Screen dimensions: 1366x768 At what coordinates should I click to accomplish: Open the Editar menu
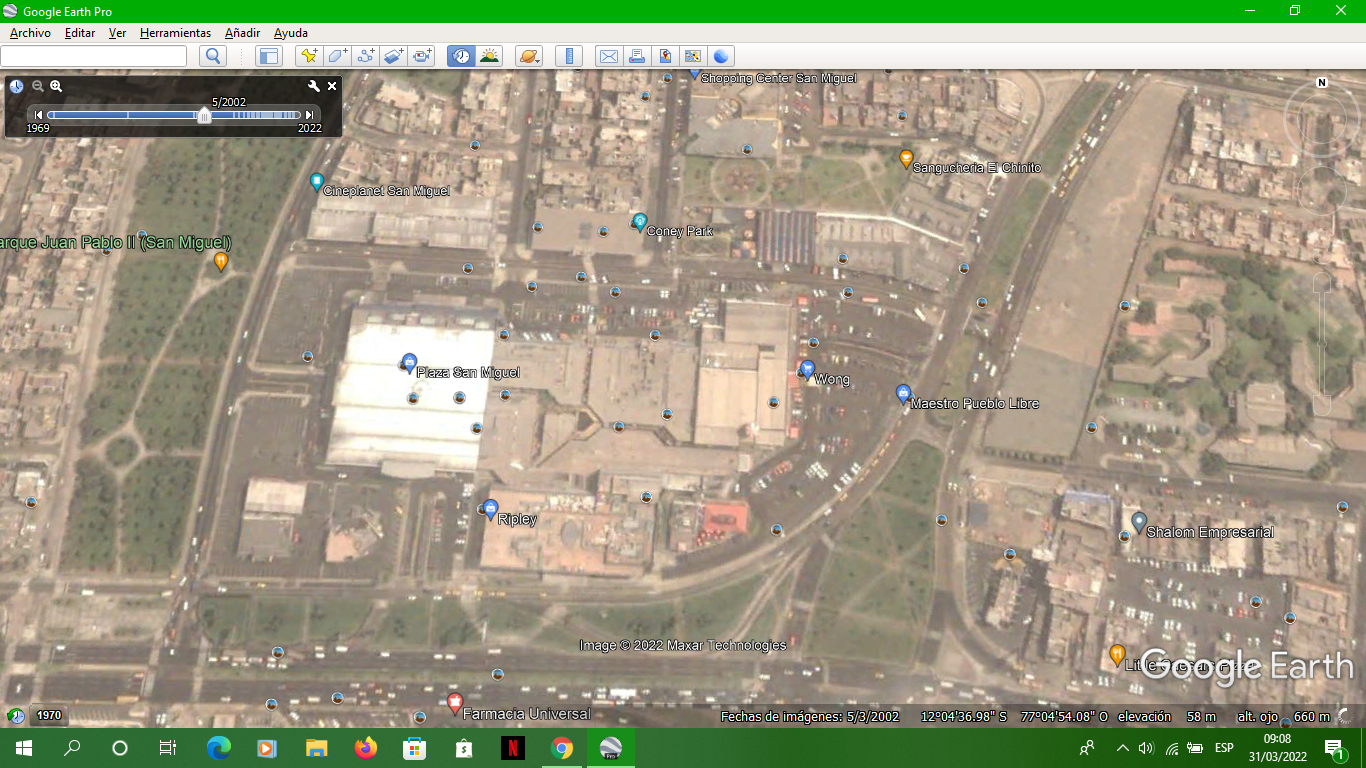click(x=80, y=33)
